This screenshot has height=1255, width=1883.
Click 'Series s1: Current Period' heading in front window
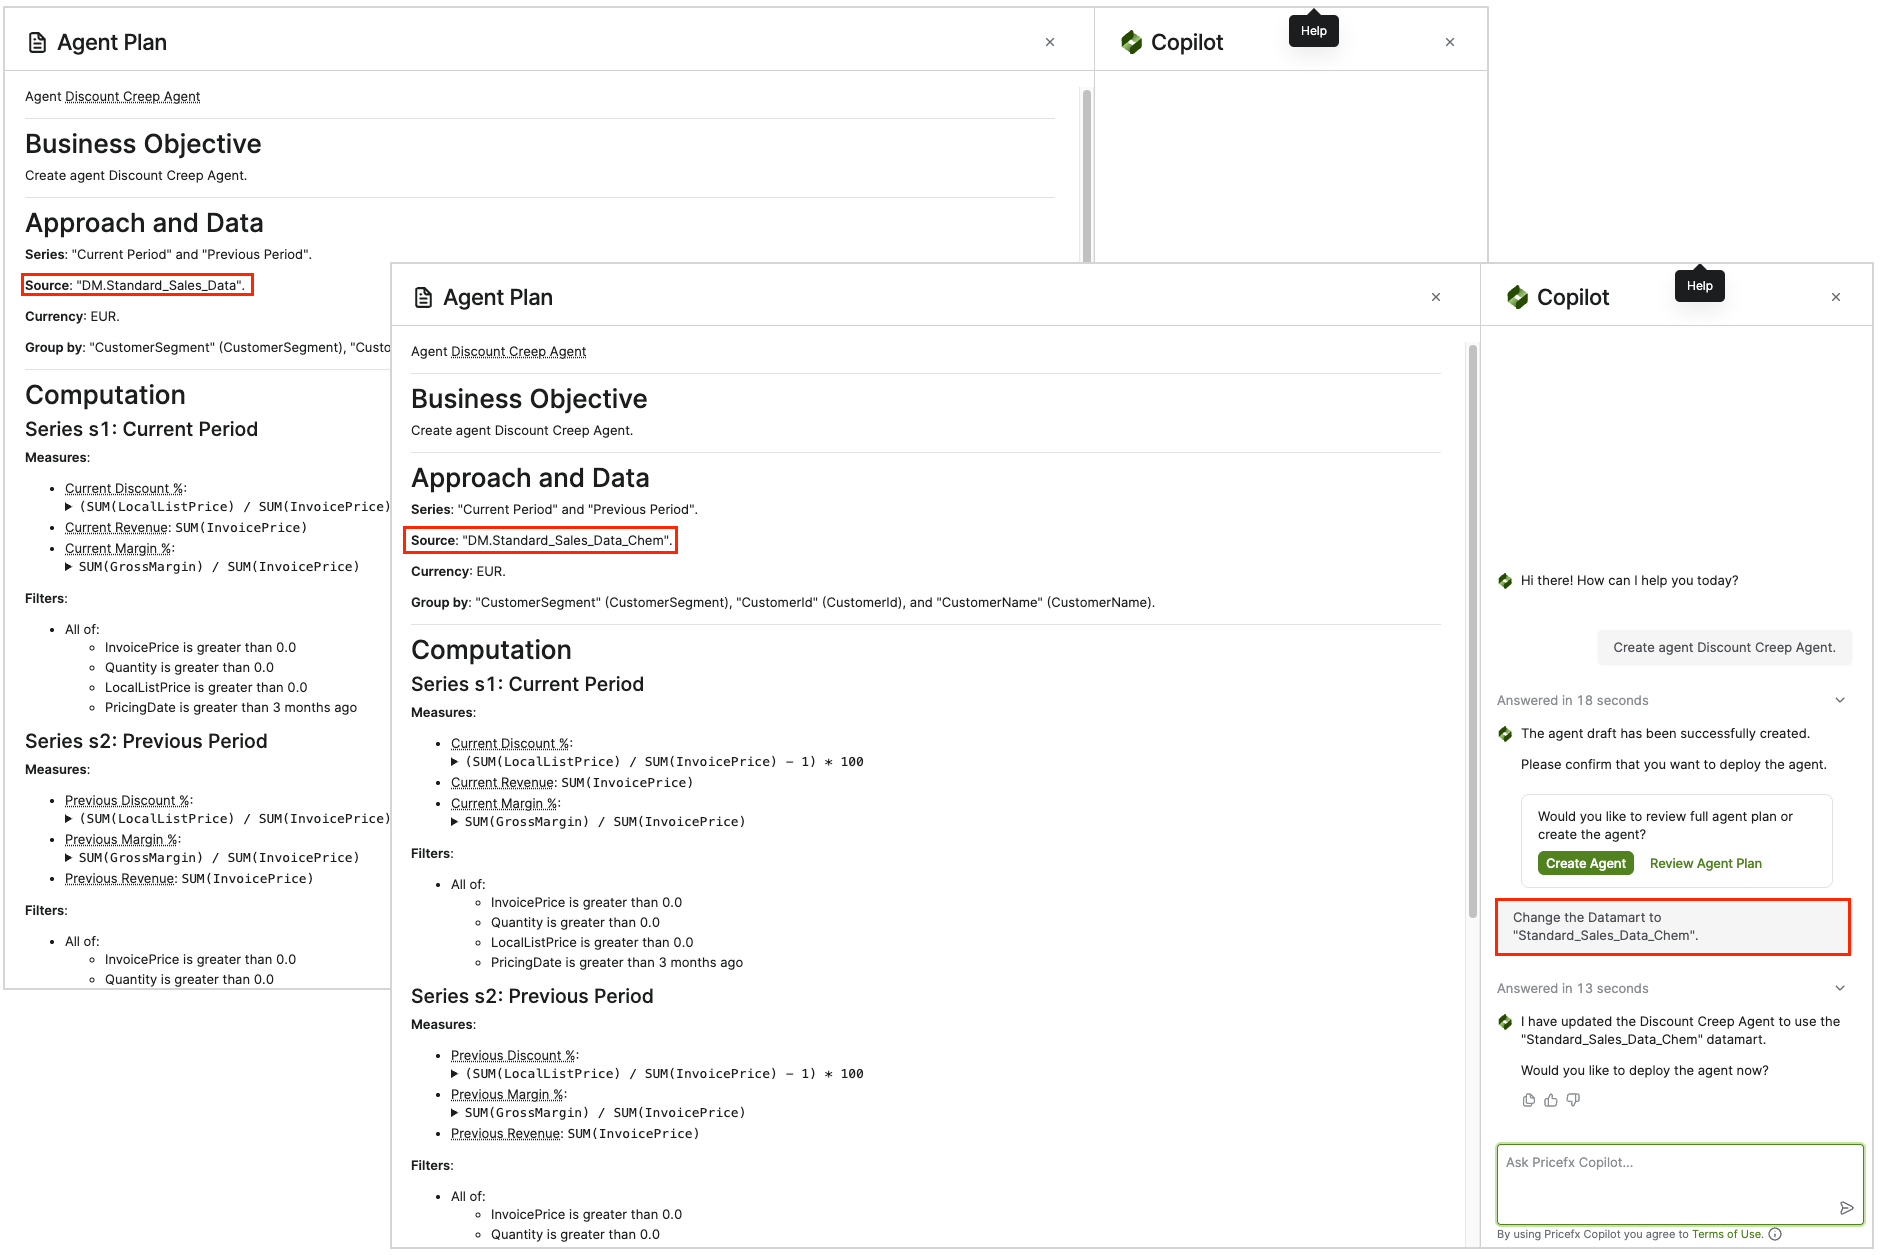527,684
